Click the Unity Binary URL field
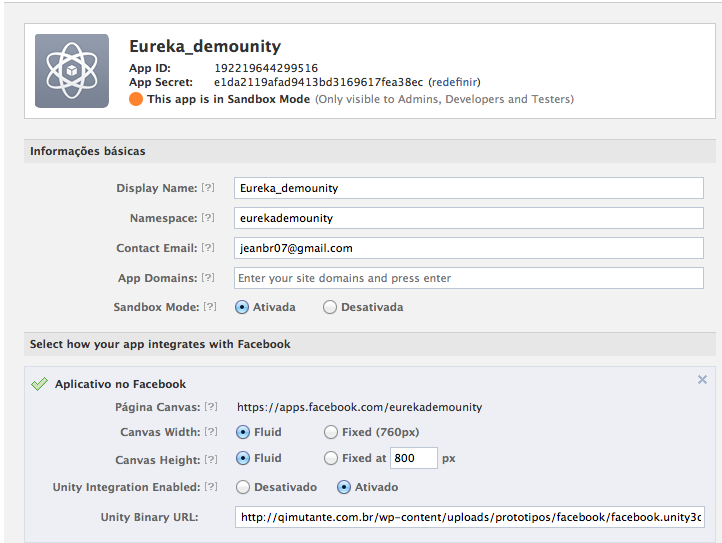This screenshot has width=722, height=543. coord(470,517)
